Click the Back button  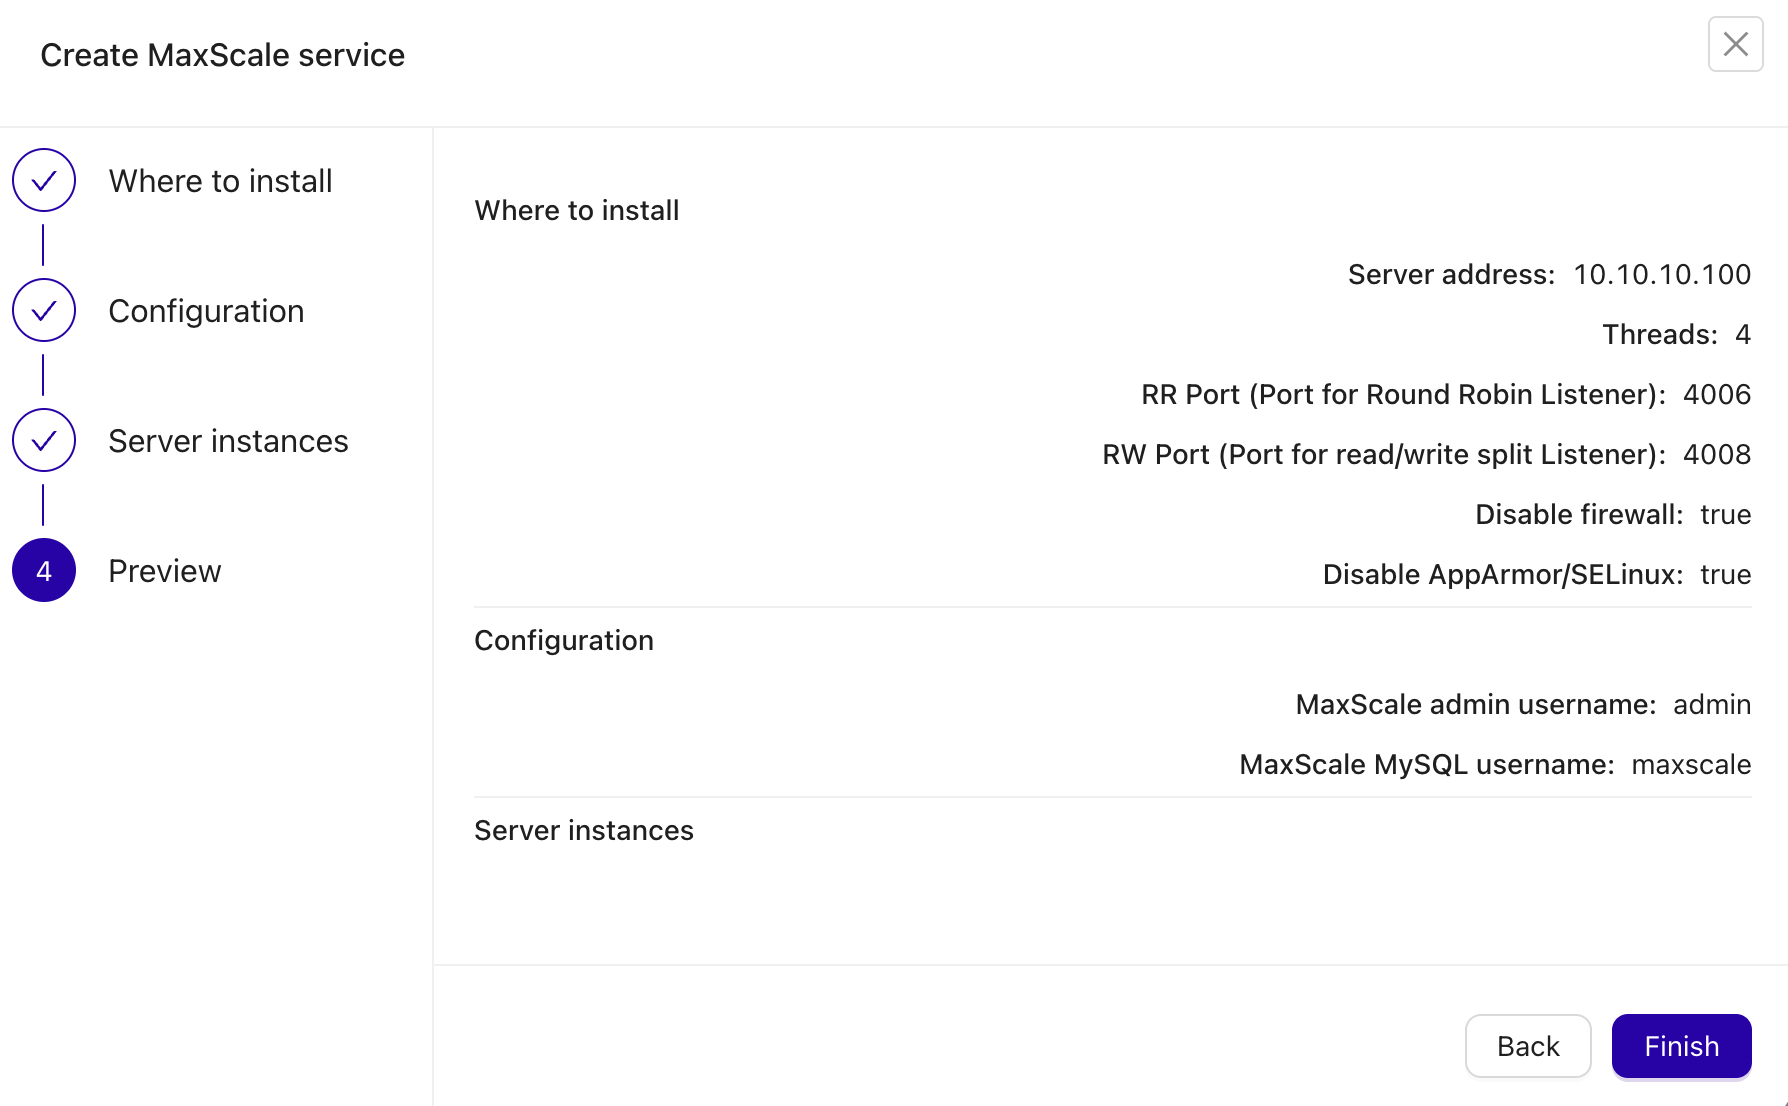[1528, 1046]
